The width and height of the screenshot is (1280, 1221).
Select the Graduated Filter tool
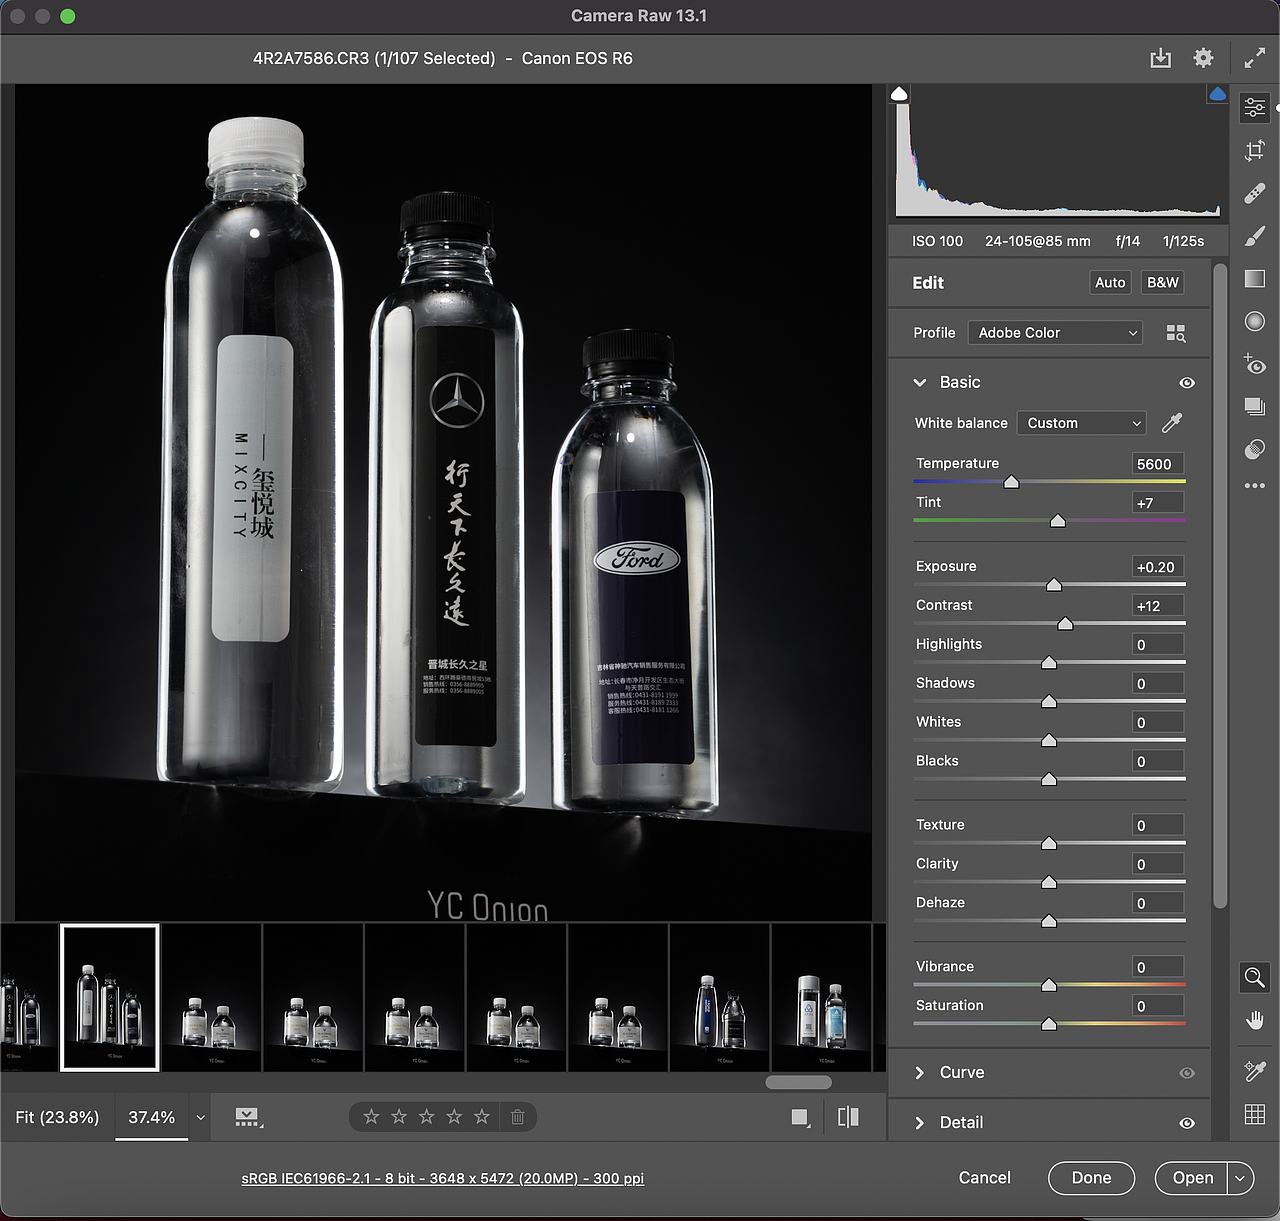1255,279
